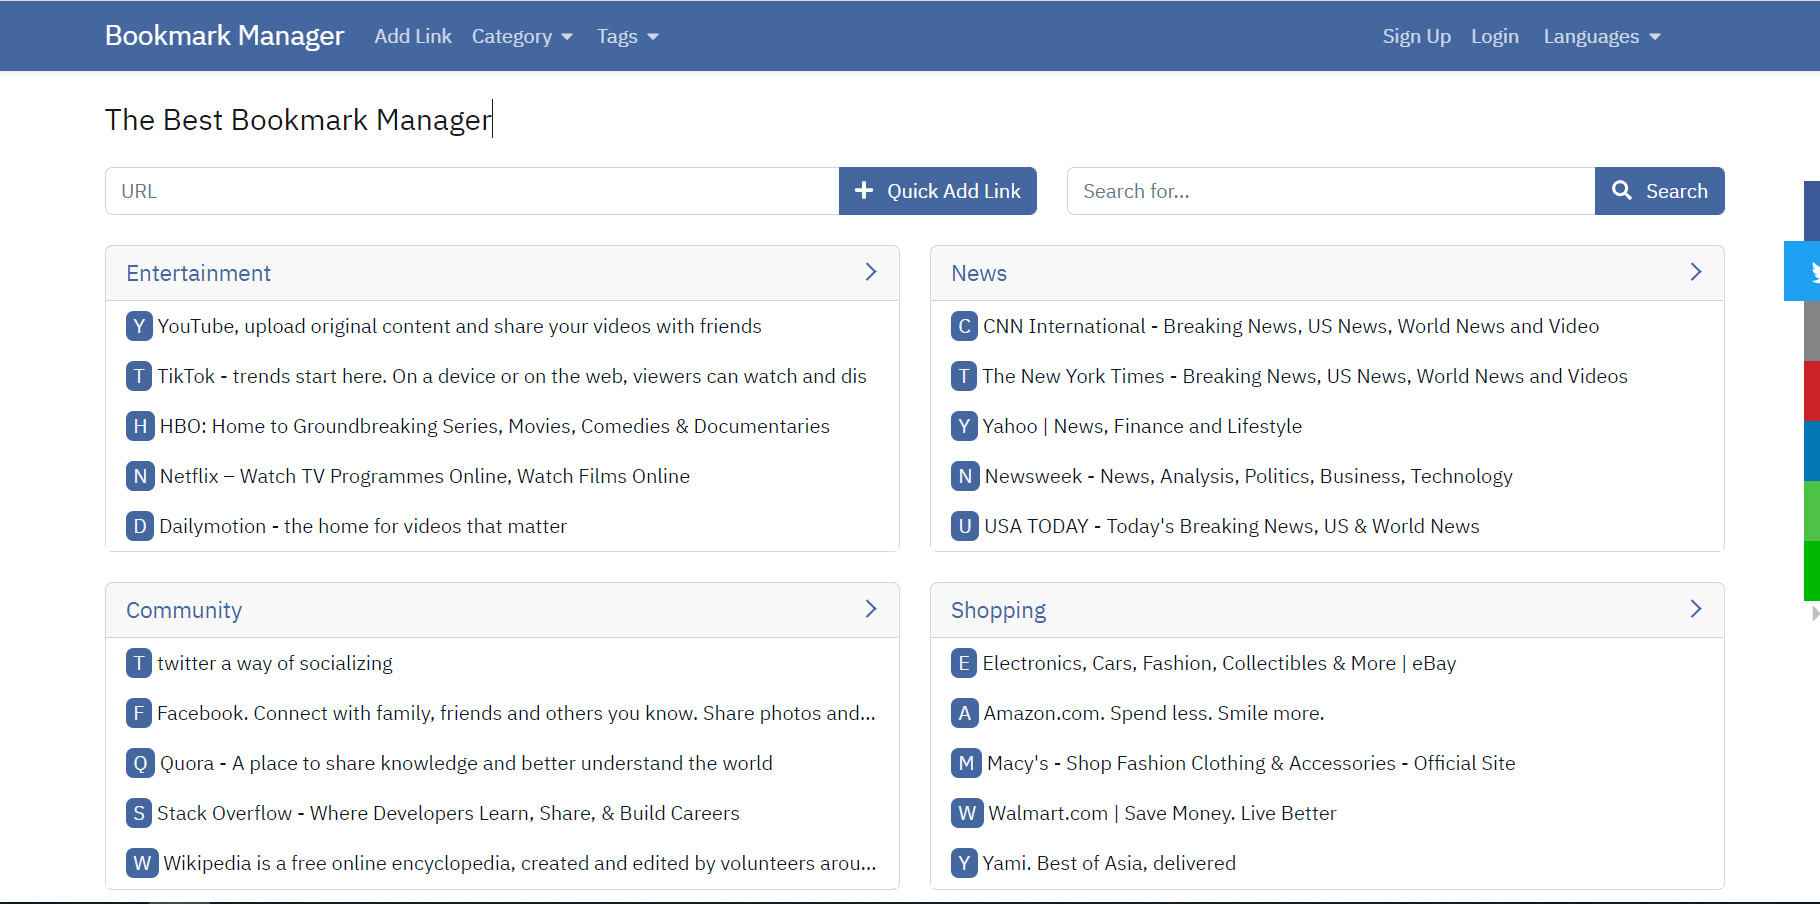This screenshot has width=1820, height=904.
Task: Open the Languages dropdown
Action: point(1601,36)
